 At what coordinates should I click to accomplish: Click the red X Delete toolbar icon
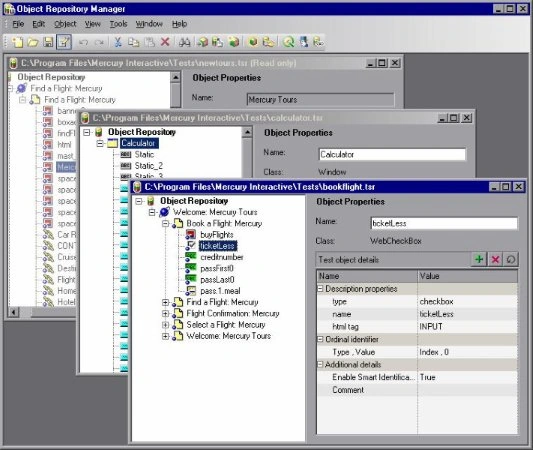[165, 42]
